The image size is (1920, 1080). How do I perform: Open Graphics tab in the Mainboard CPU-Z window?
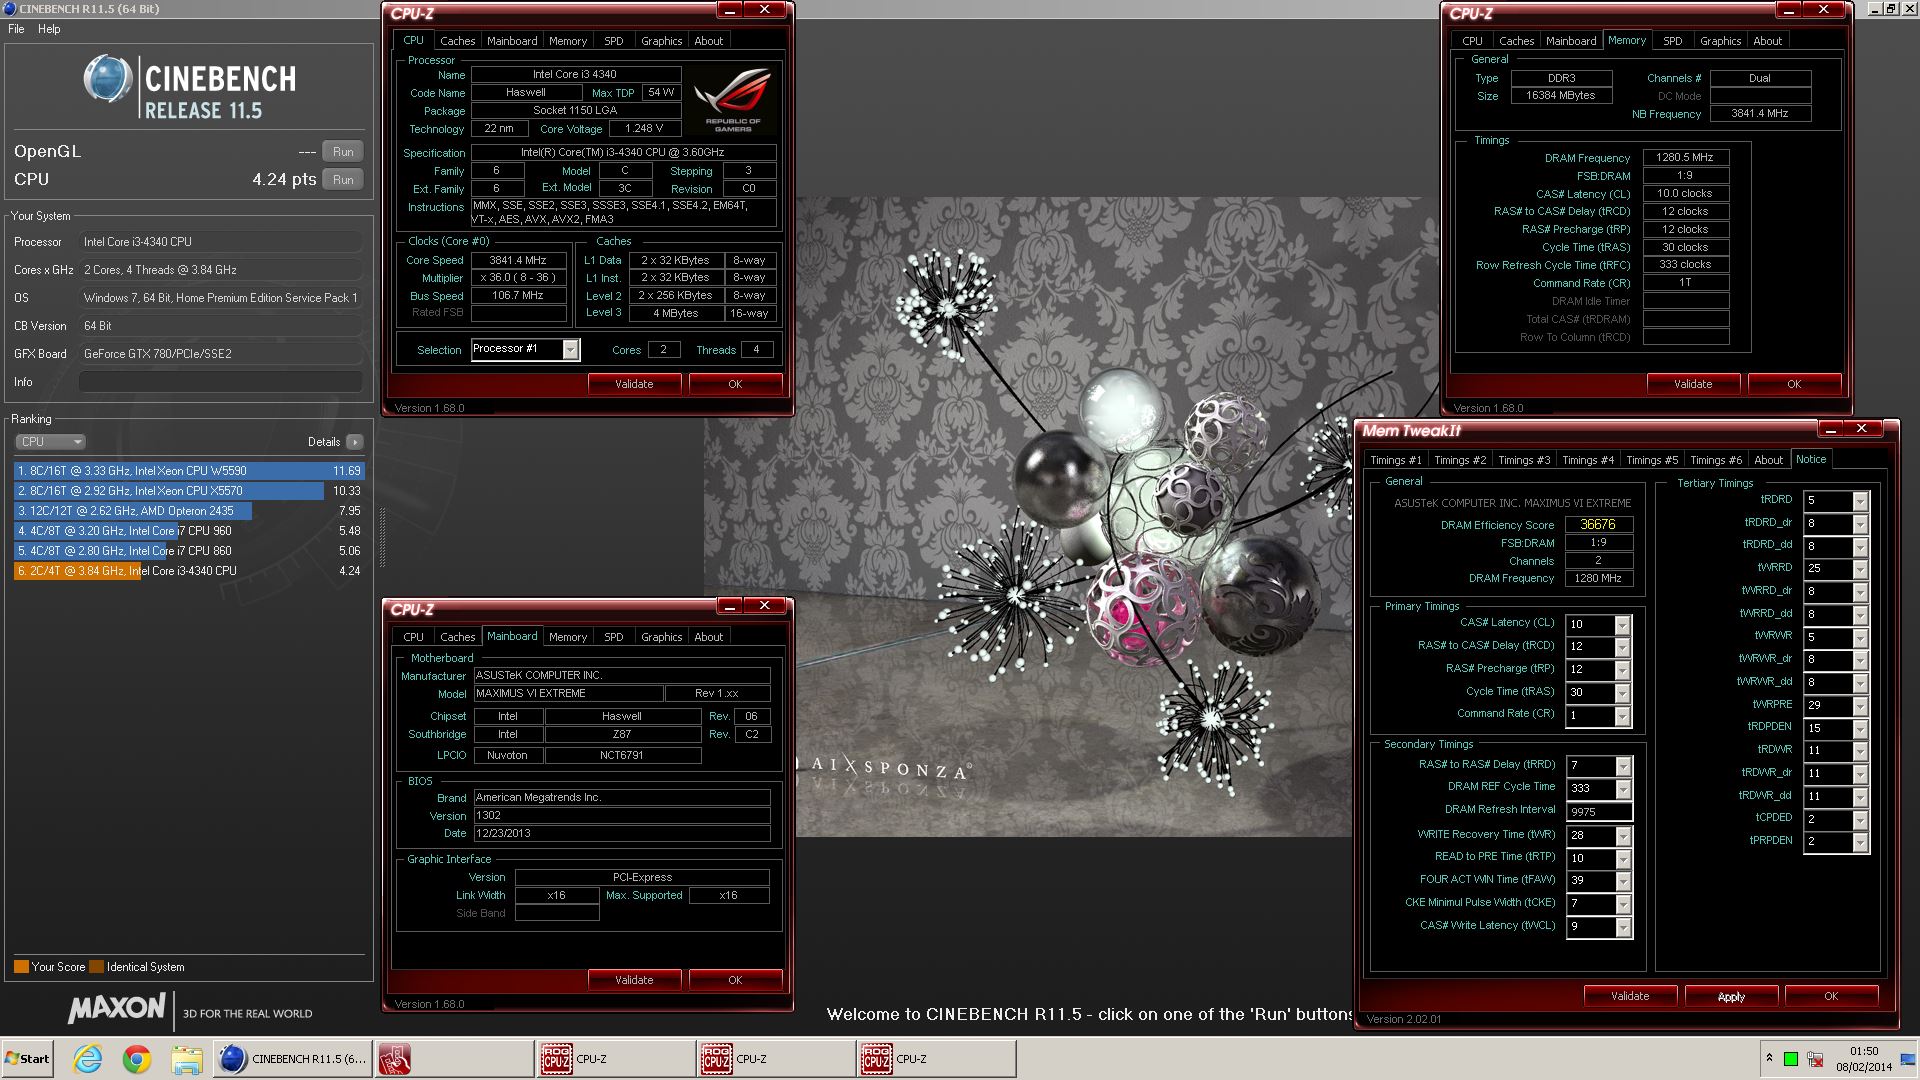click(661, 637)
